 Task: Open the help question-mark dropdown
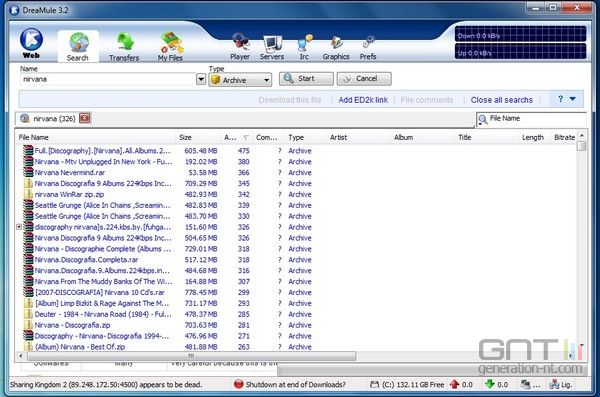pyautogui.click(x=566, y=99)
